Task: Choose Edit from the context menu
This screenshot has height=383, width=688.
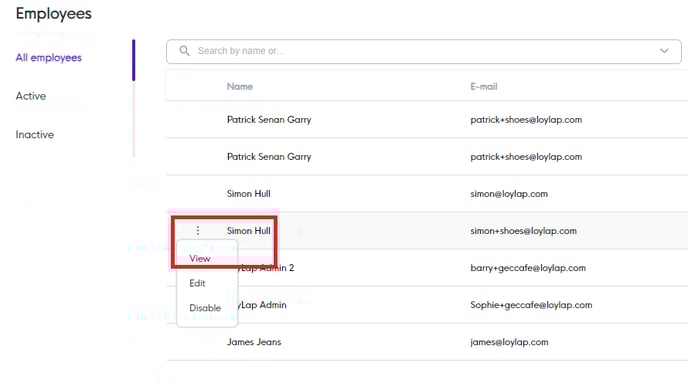Action: [x=197, y=283]
